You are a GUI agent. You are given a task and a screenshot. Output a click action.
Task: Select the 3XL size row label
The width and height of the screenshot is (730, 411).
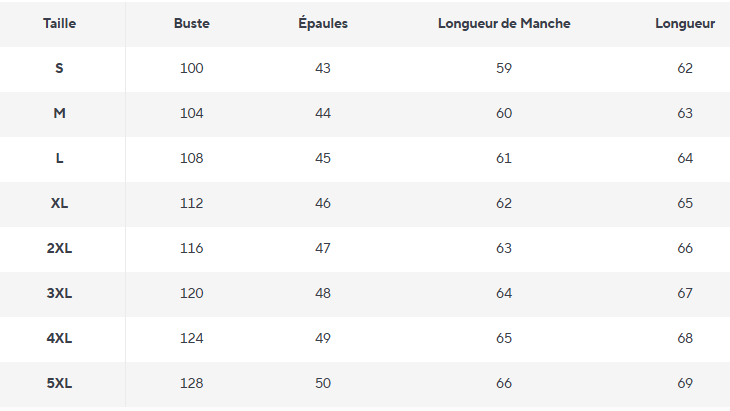pos(59,294)
